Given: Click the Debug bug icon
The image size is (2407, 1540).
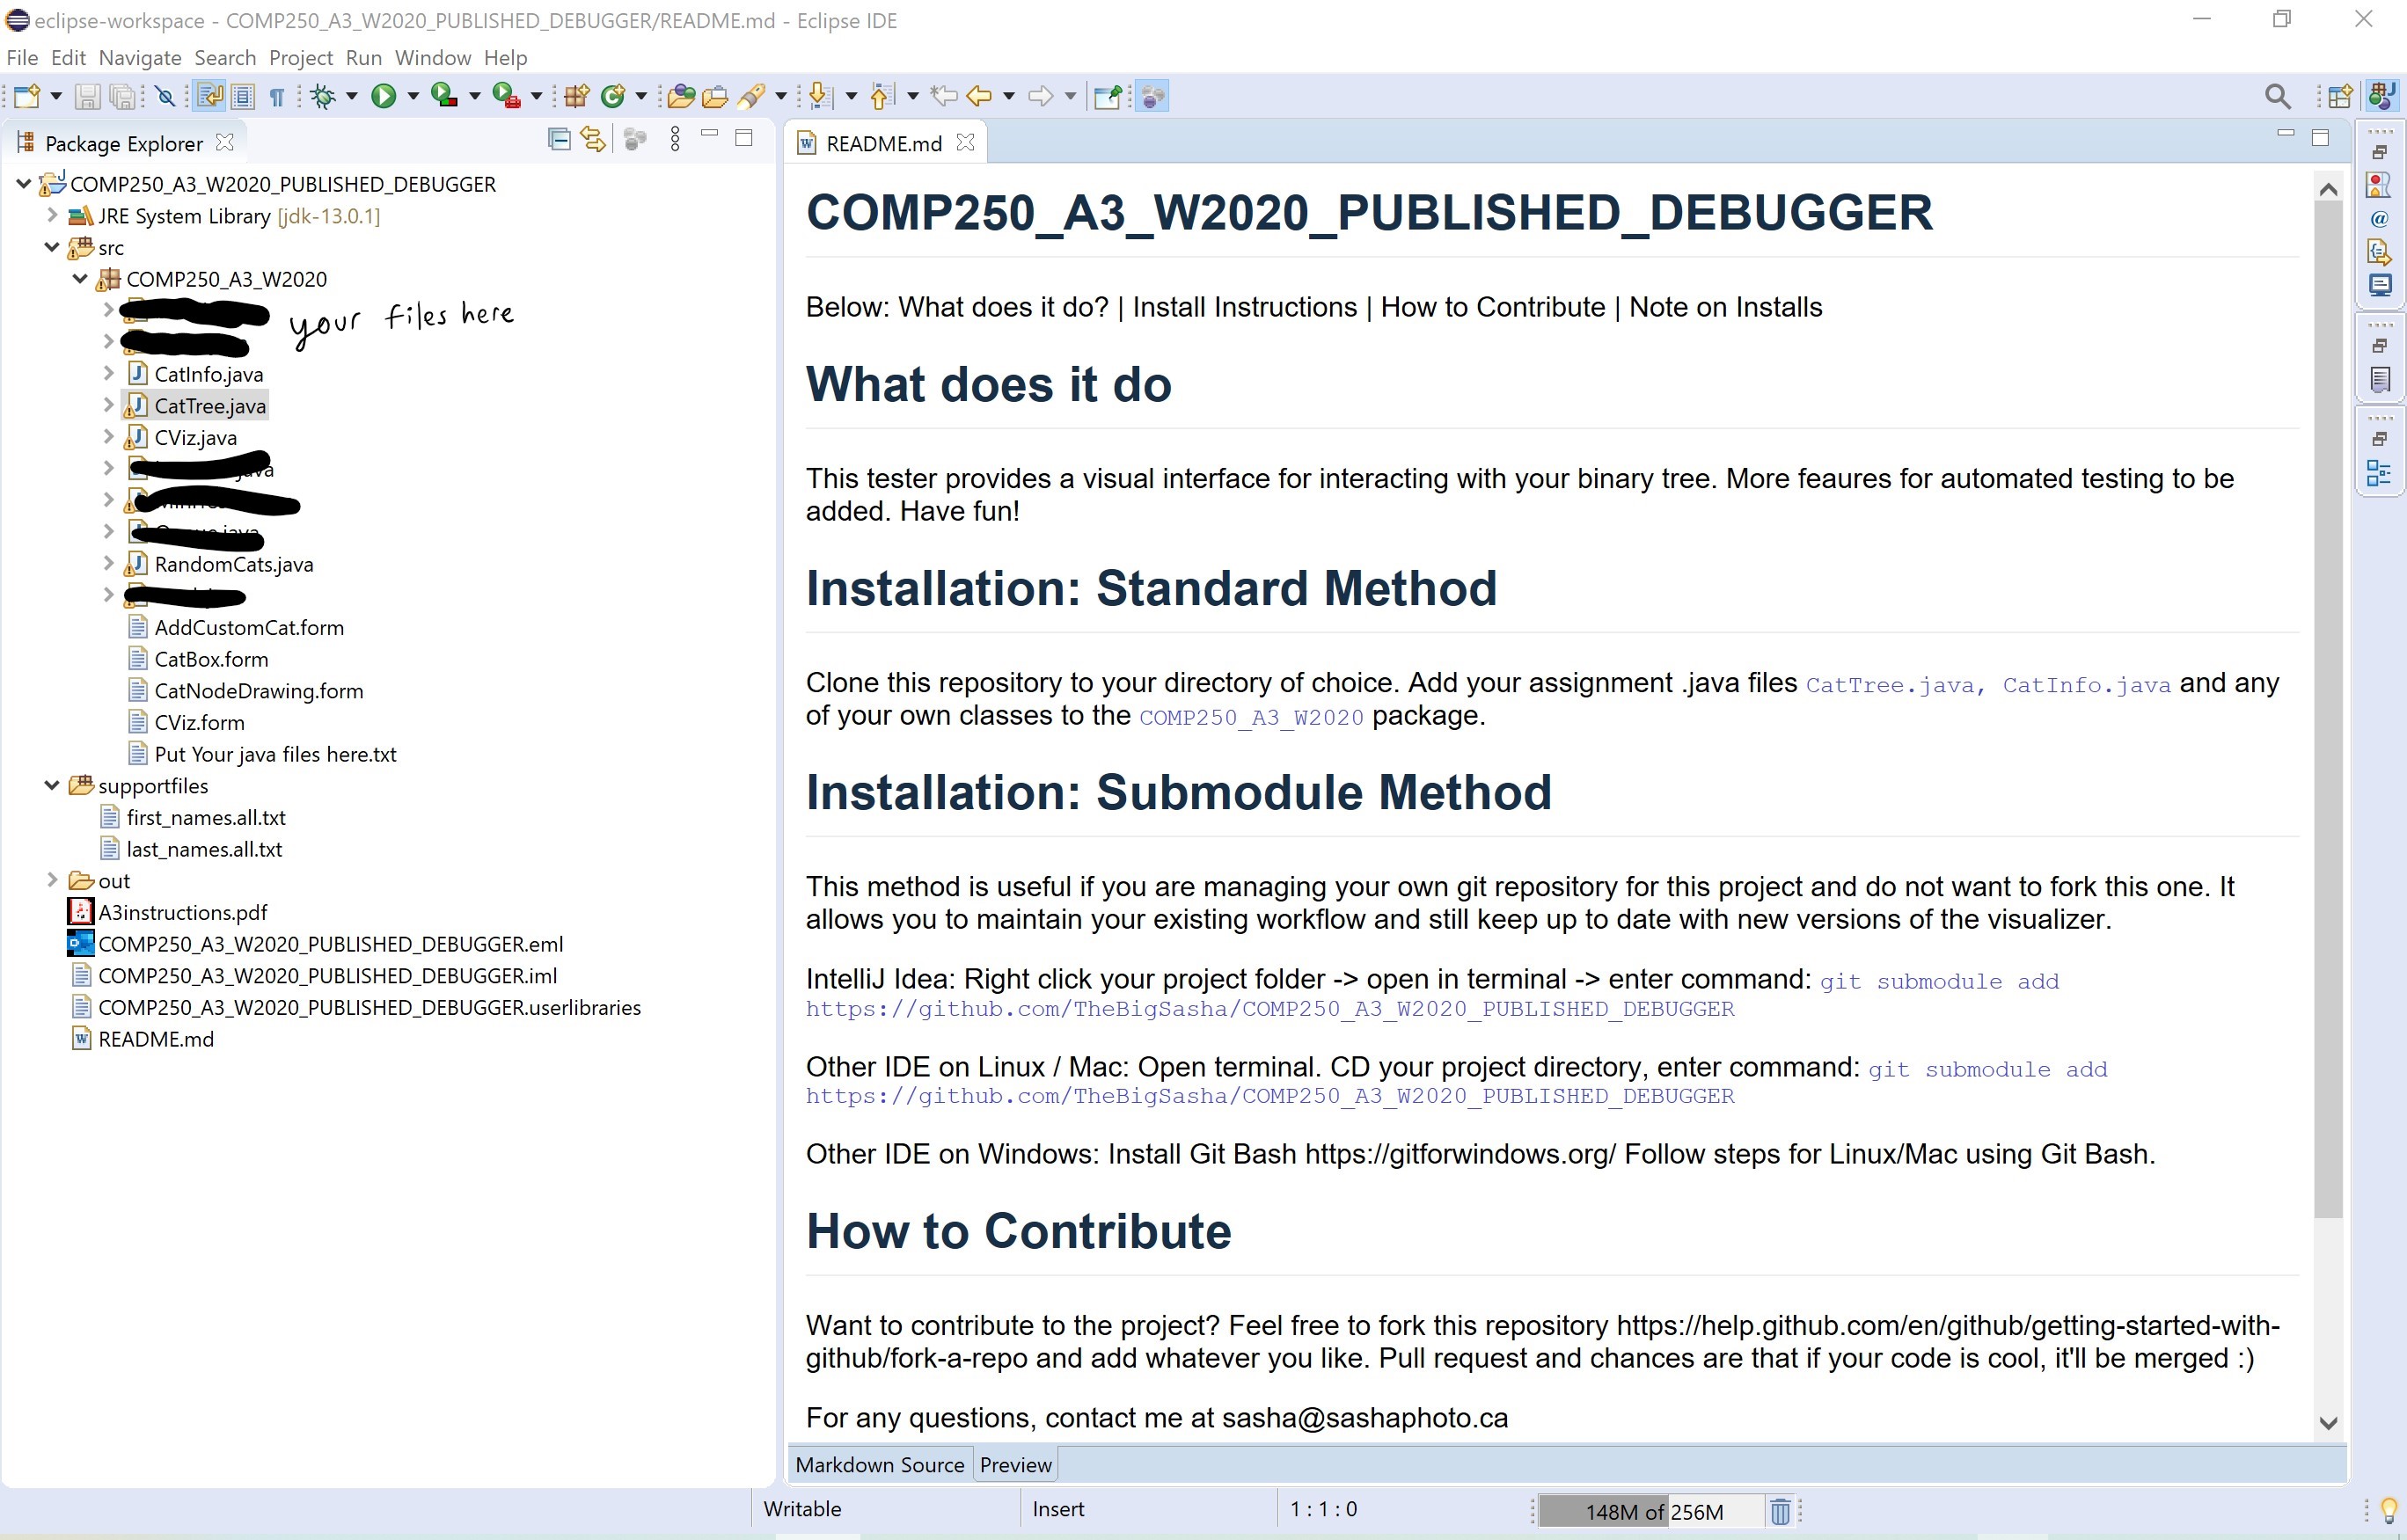Looking at the screenshot, I should click(x=322, y=96).
